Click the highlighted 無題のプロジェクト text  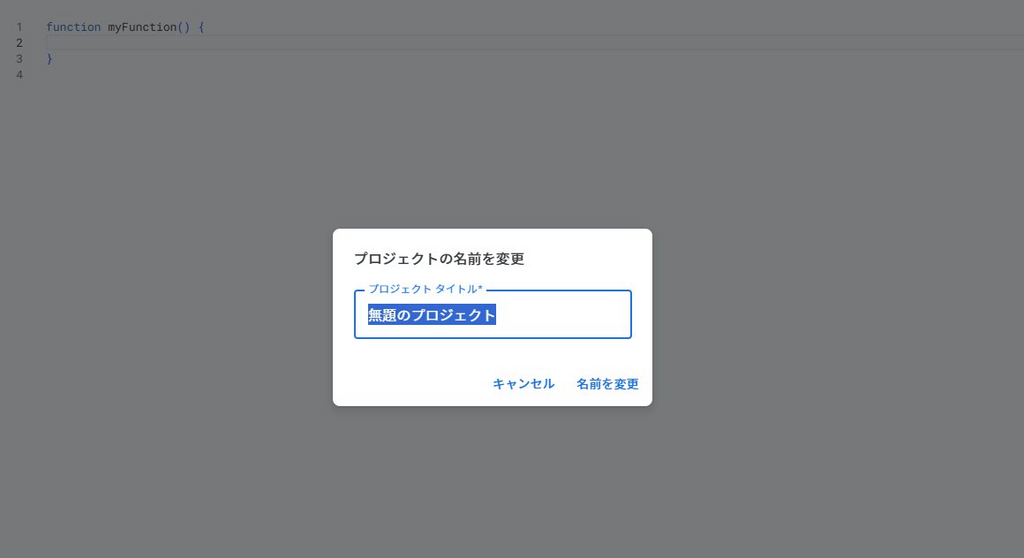[432, 314]
